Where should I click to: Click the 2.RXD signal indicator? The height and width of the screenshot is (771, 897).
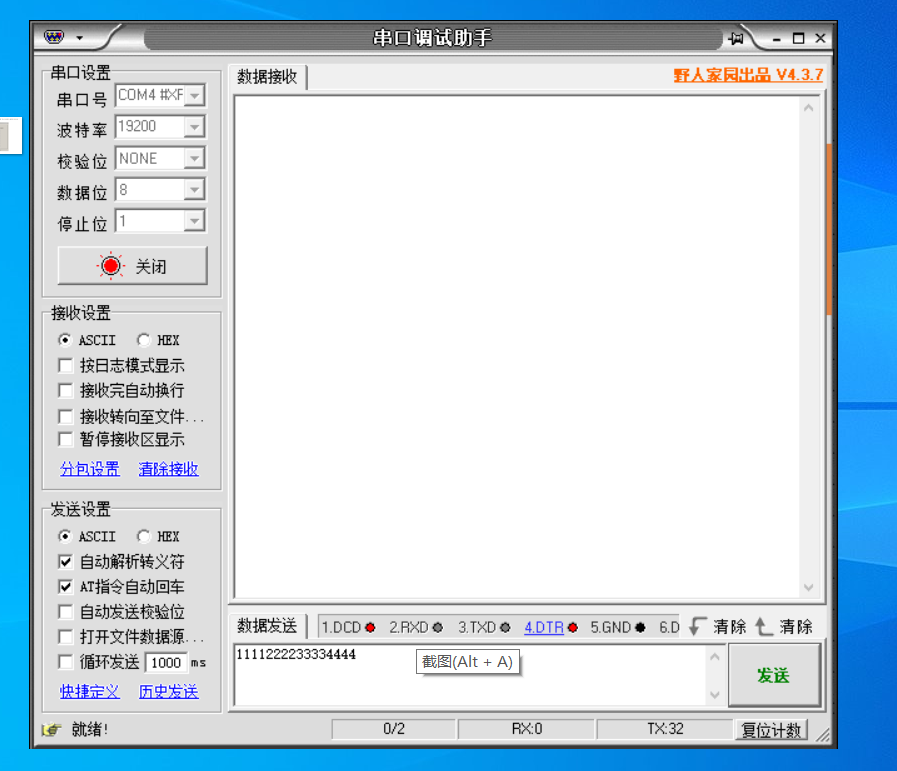(x=415, y=627)
